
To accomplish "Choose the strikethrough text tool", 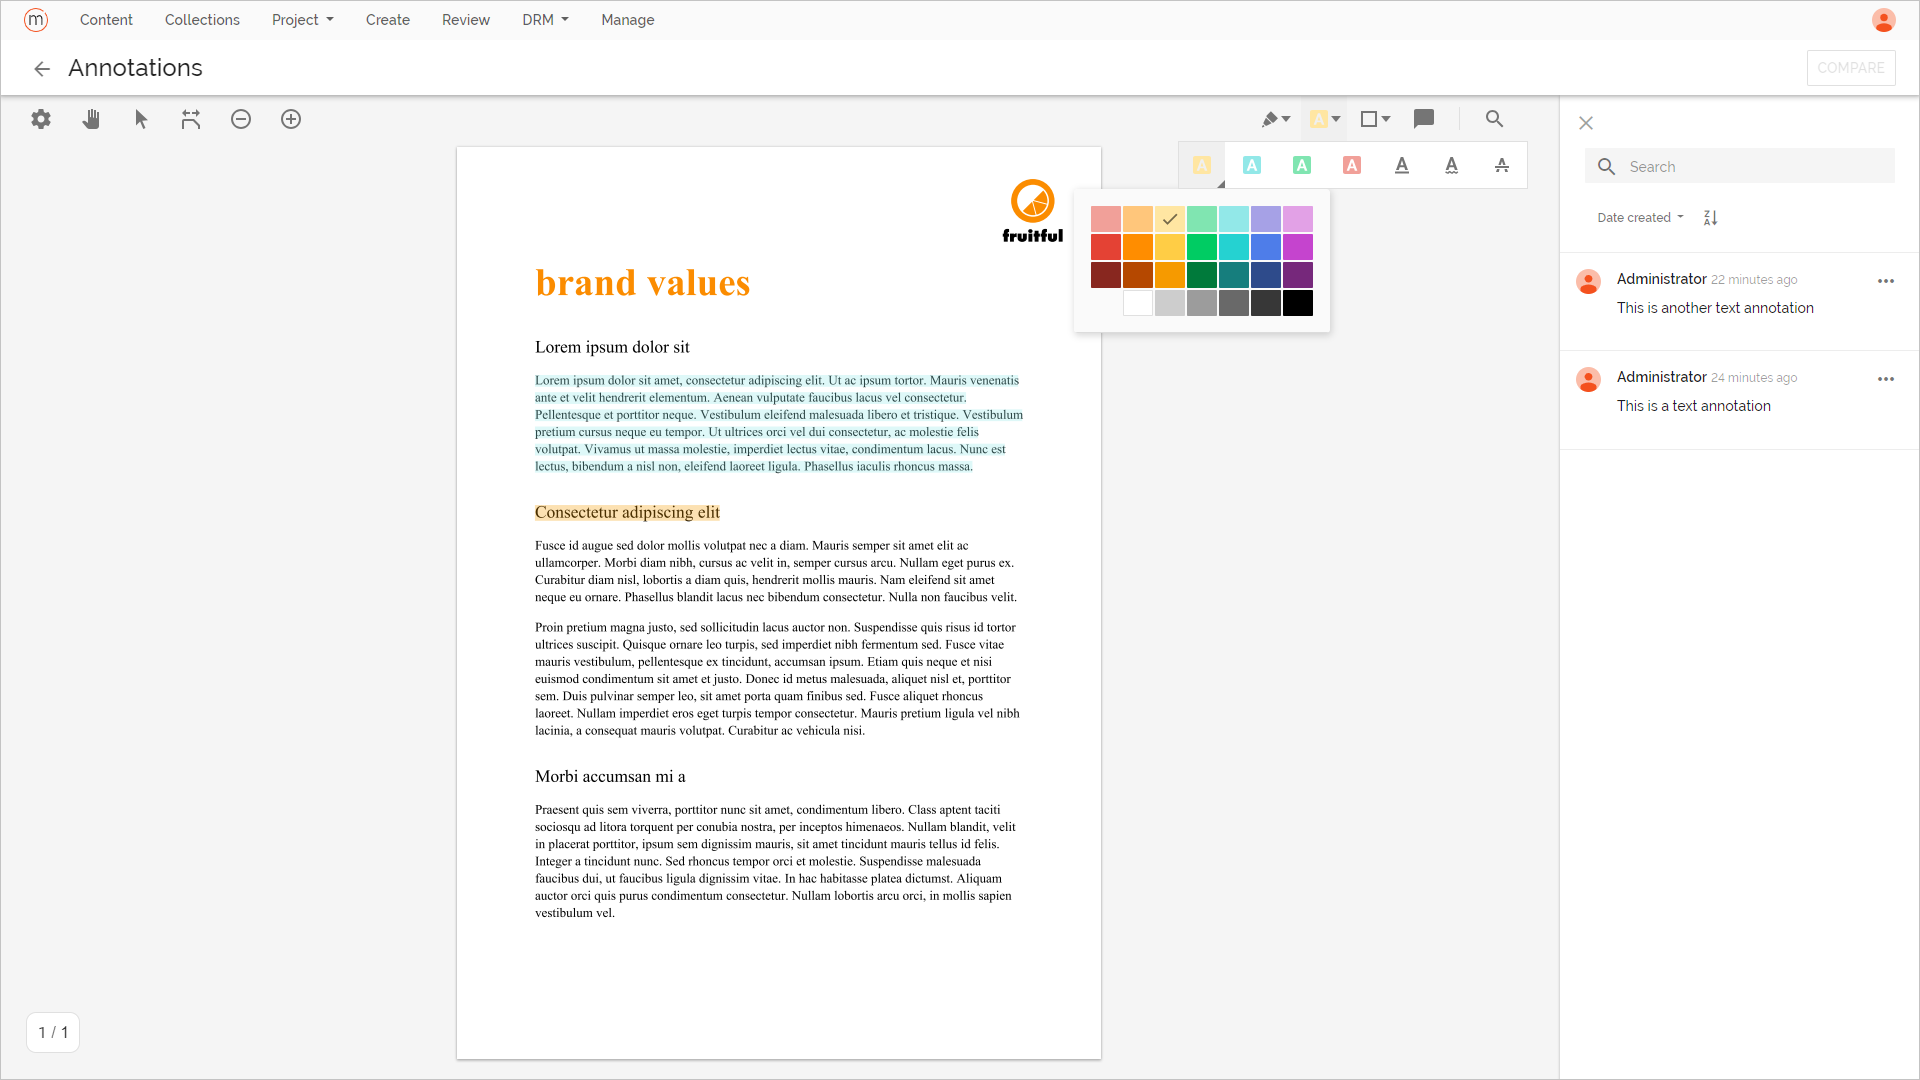I will [x=1502, y=165].
